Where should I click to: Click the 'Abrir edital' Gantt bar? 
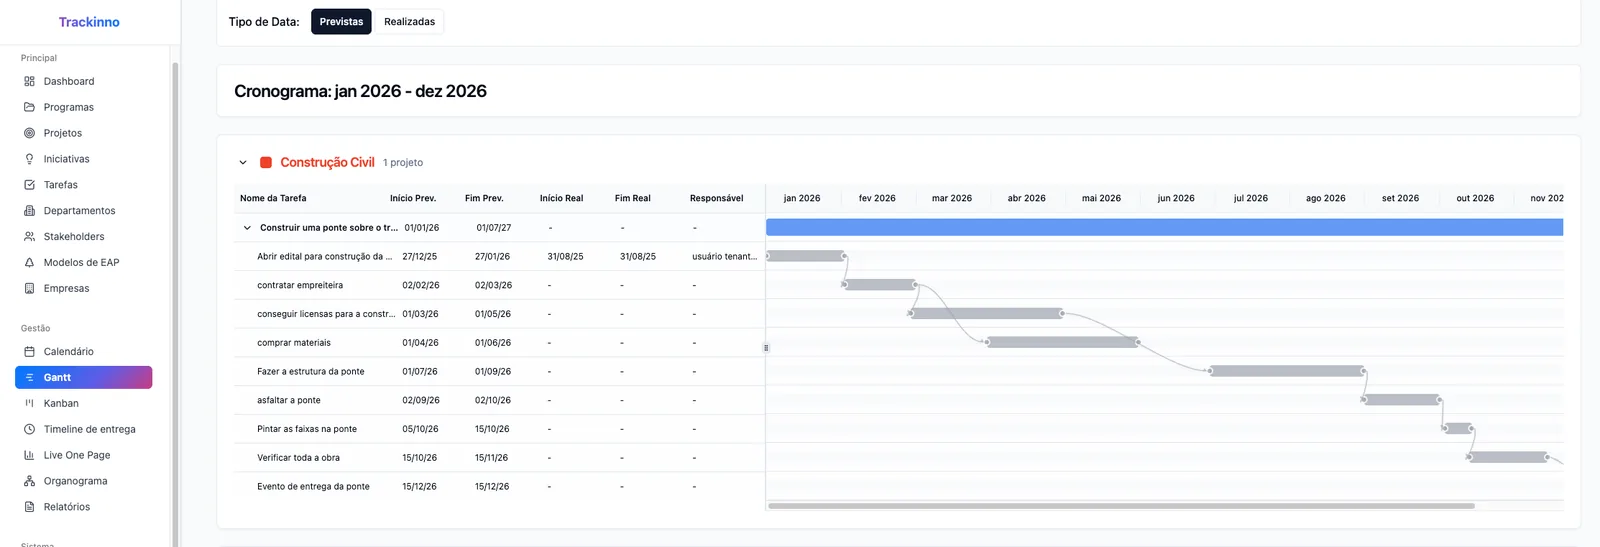[x=805, y=256]
